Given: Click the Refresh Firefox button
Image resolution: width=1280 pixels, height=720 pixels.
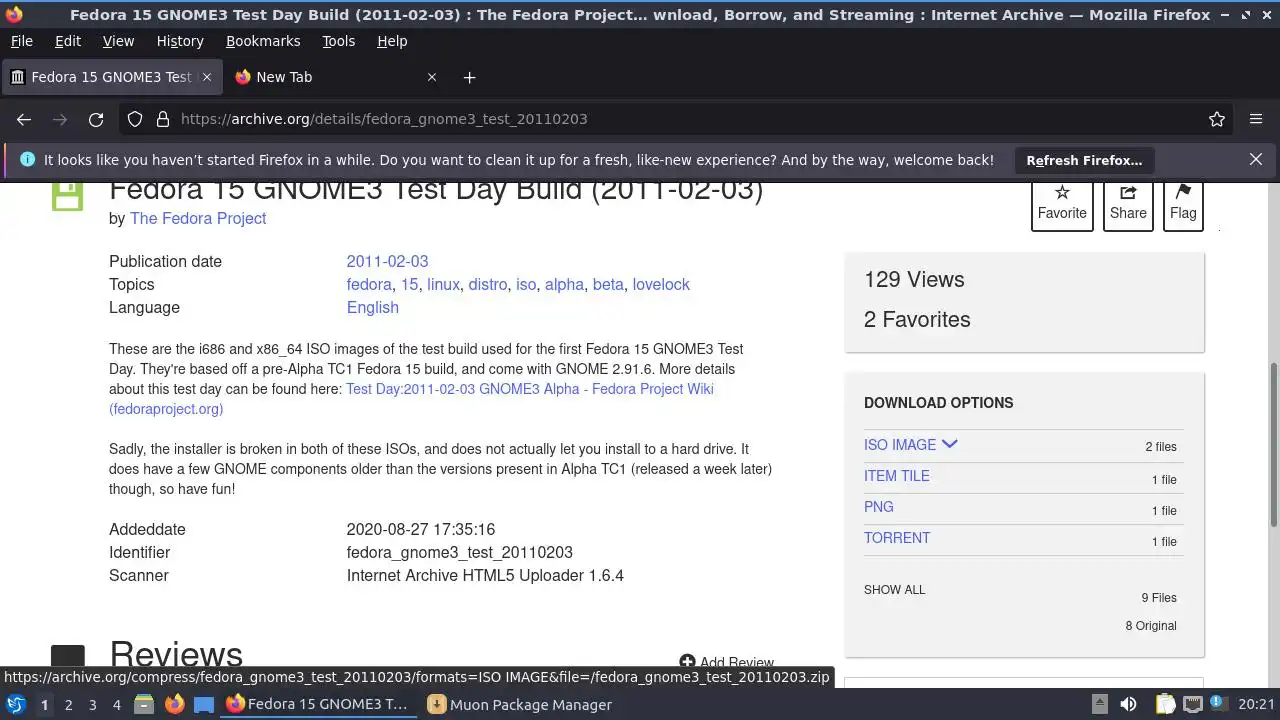Looking at the screenshot, I should point(1084,160).
